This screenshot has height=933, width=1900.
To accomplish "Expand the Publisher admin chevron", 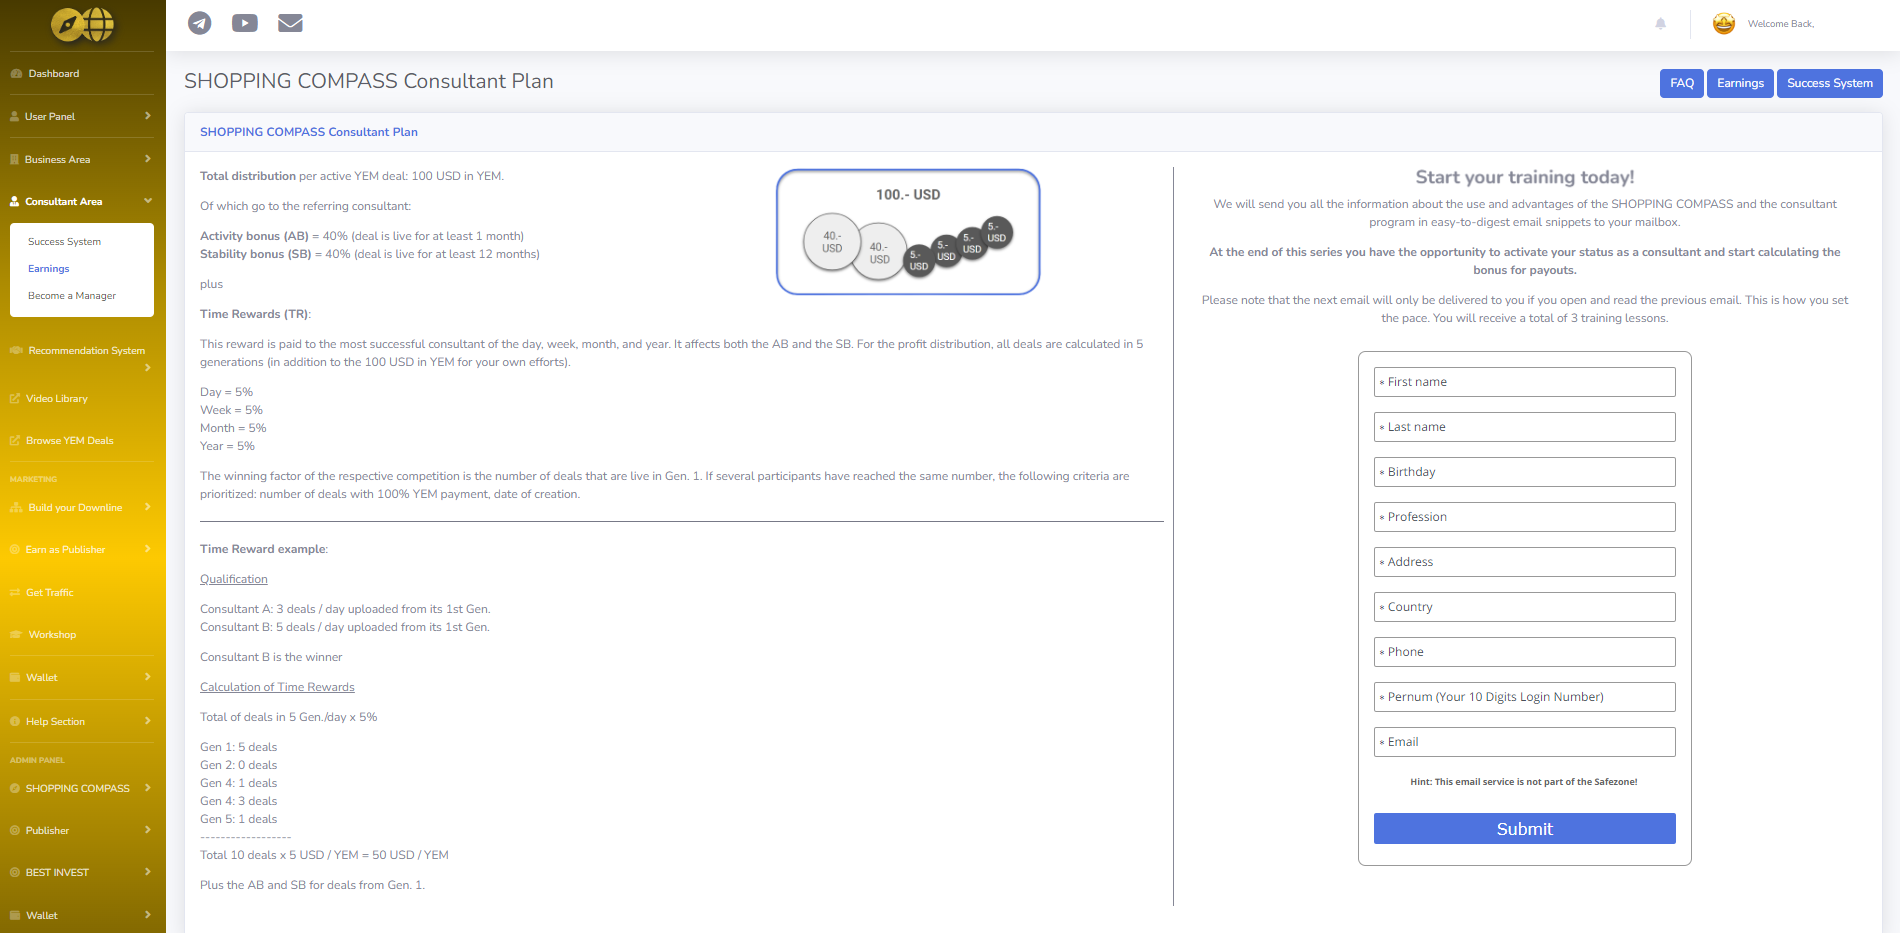I will 148,829.
